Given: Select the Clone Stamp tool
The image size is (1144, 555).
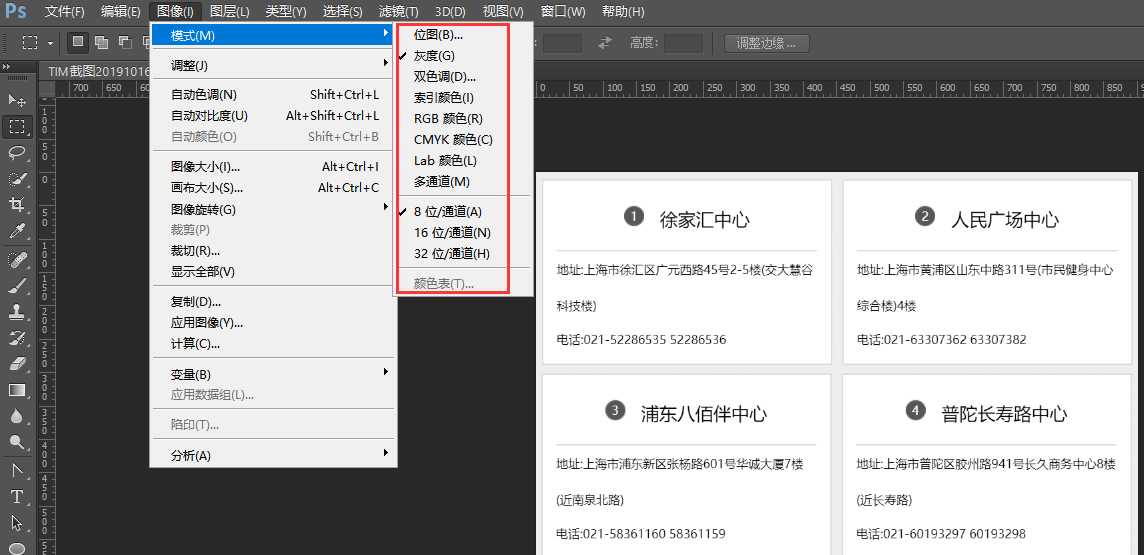Looking at the screenshot, I should [x=16, y=311].
